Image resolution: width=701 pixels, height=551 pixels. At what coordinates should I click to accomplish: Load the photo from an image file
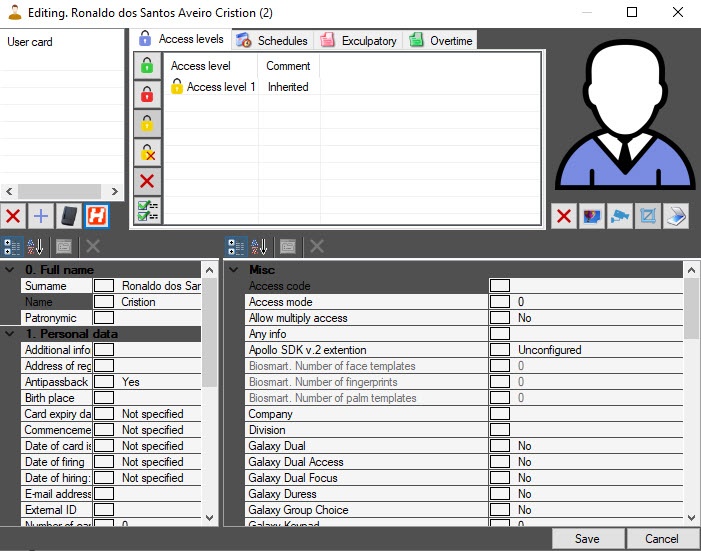(x=591, y=216)
